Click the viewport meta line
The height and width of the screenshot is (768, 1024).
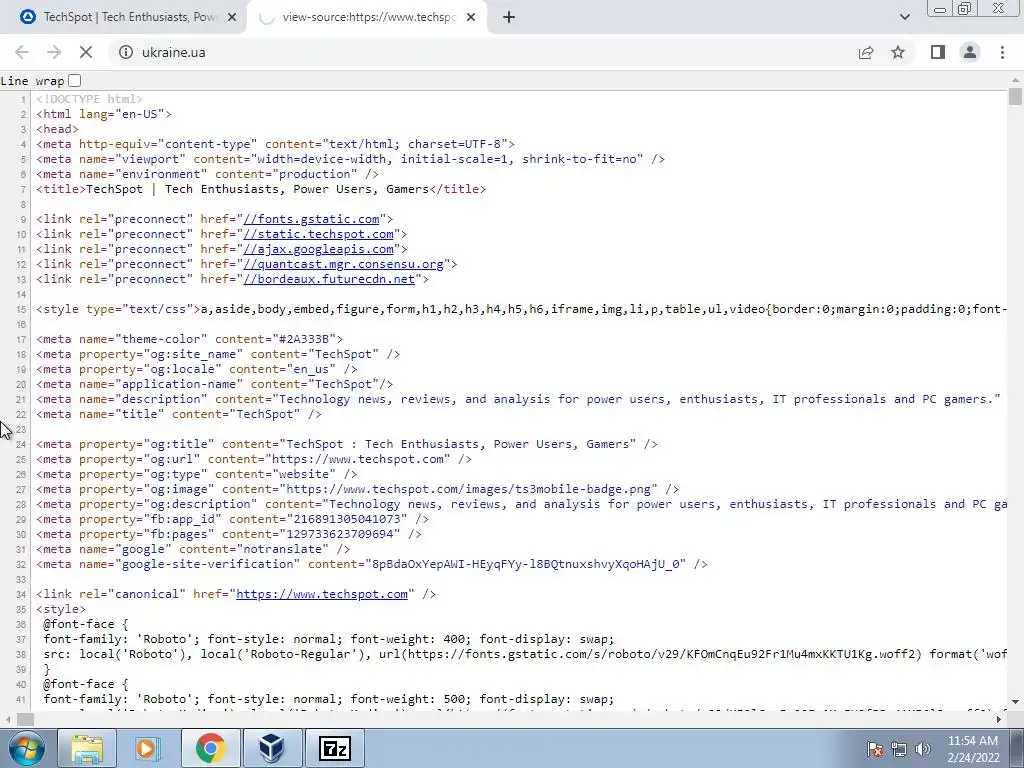click(351, 159)
